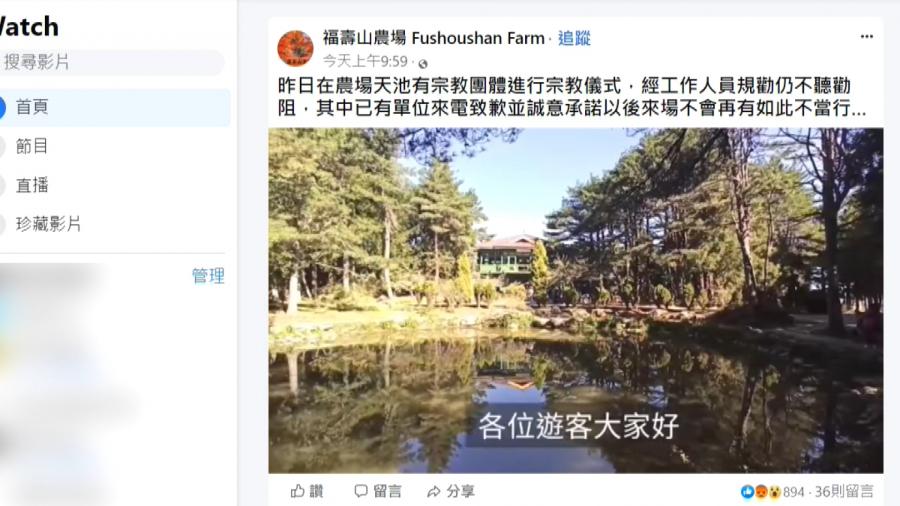Play the Fushoushan Farm pond video
This screenshot has height=506, width=900.
(x=576, y=300)
